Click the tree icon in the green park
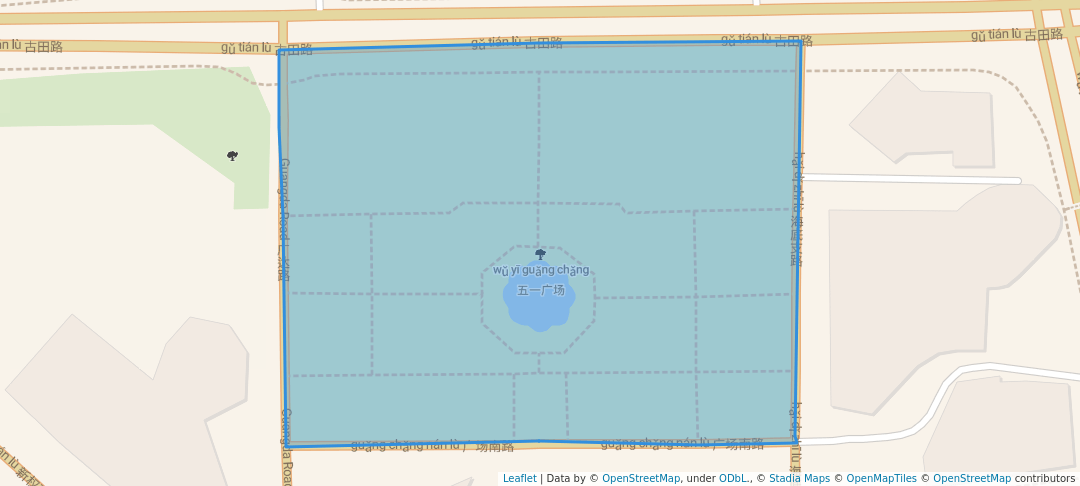 (232, 155)
